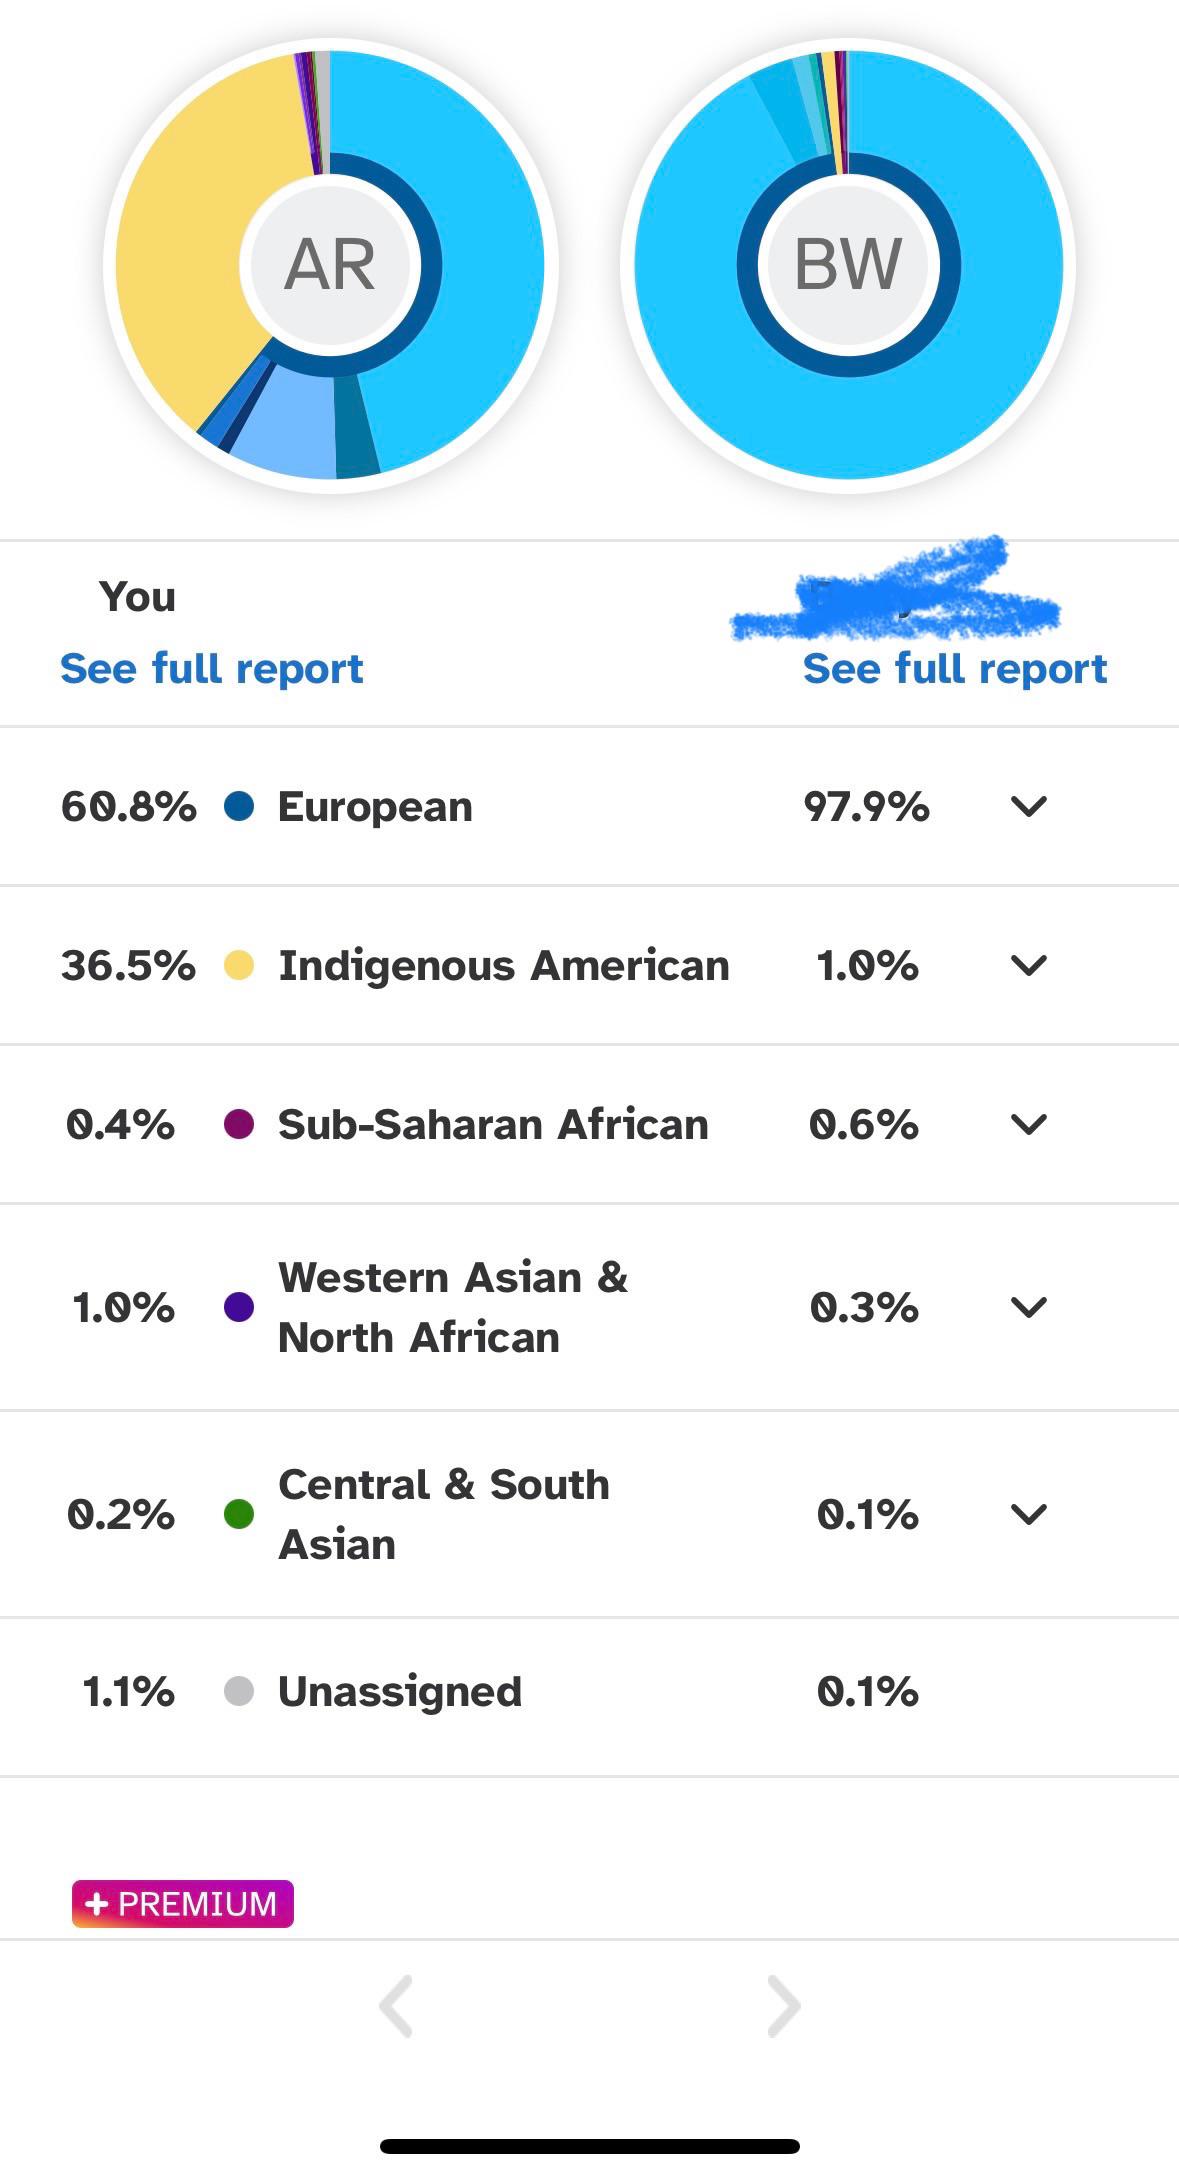
Task: Click the Central & South Asian green dot
Action: 239,1514
